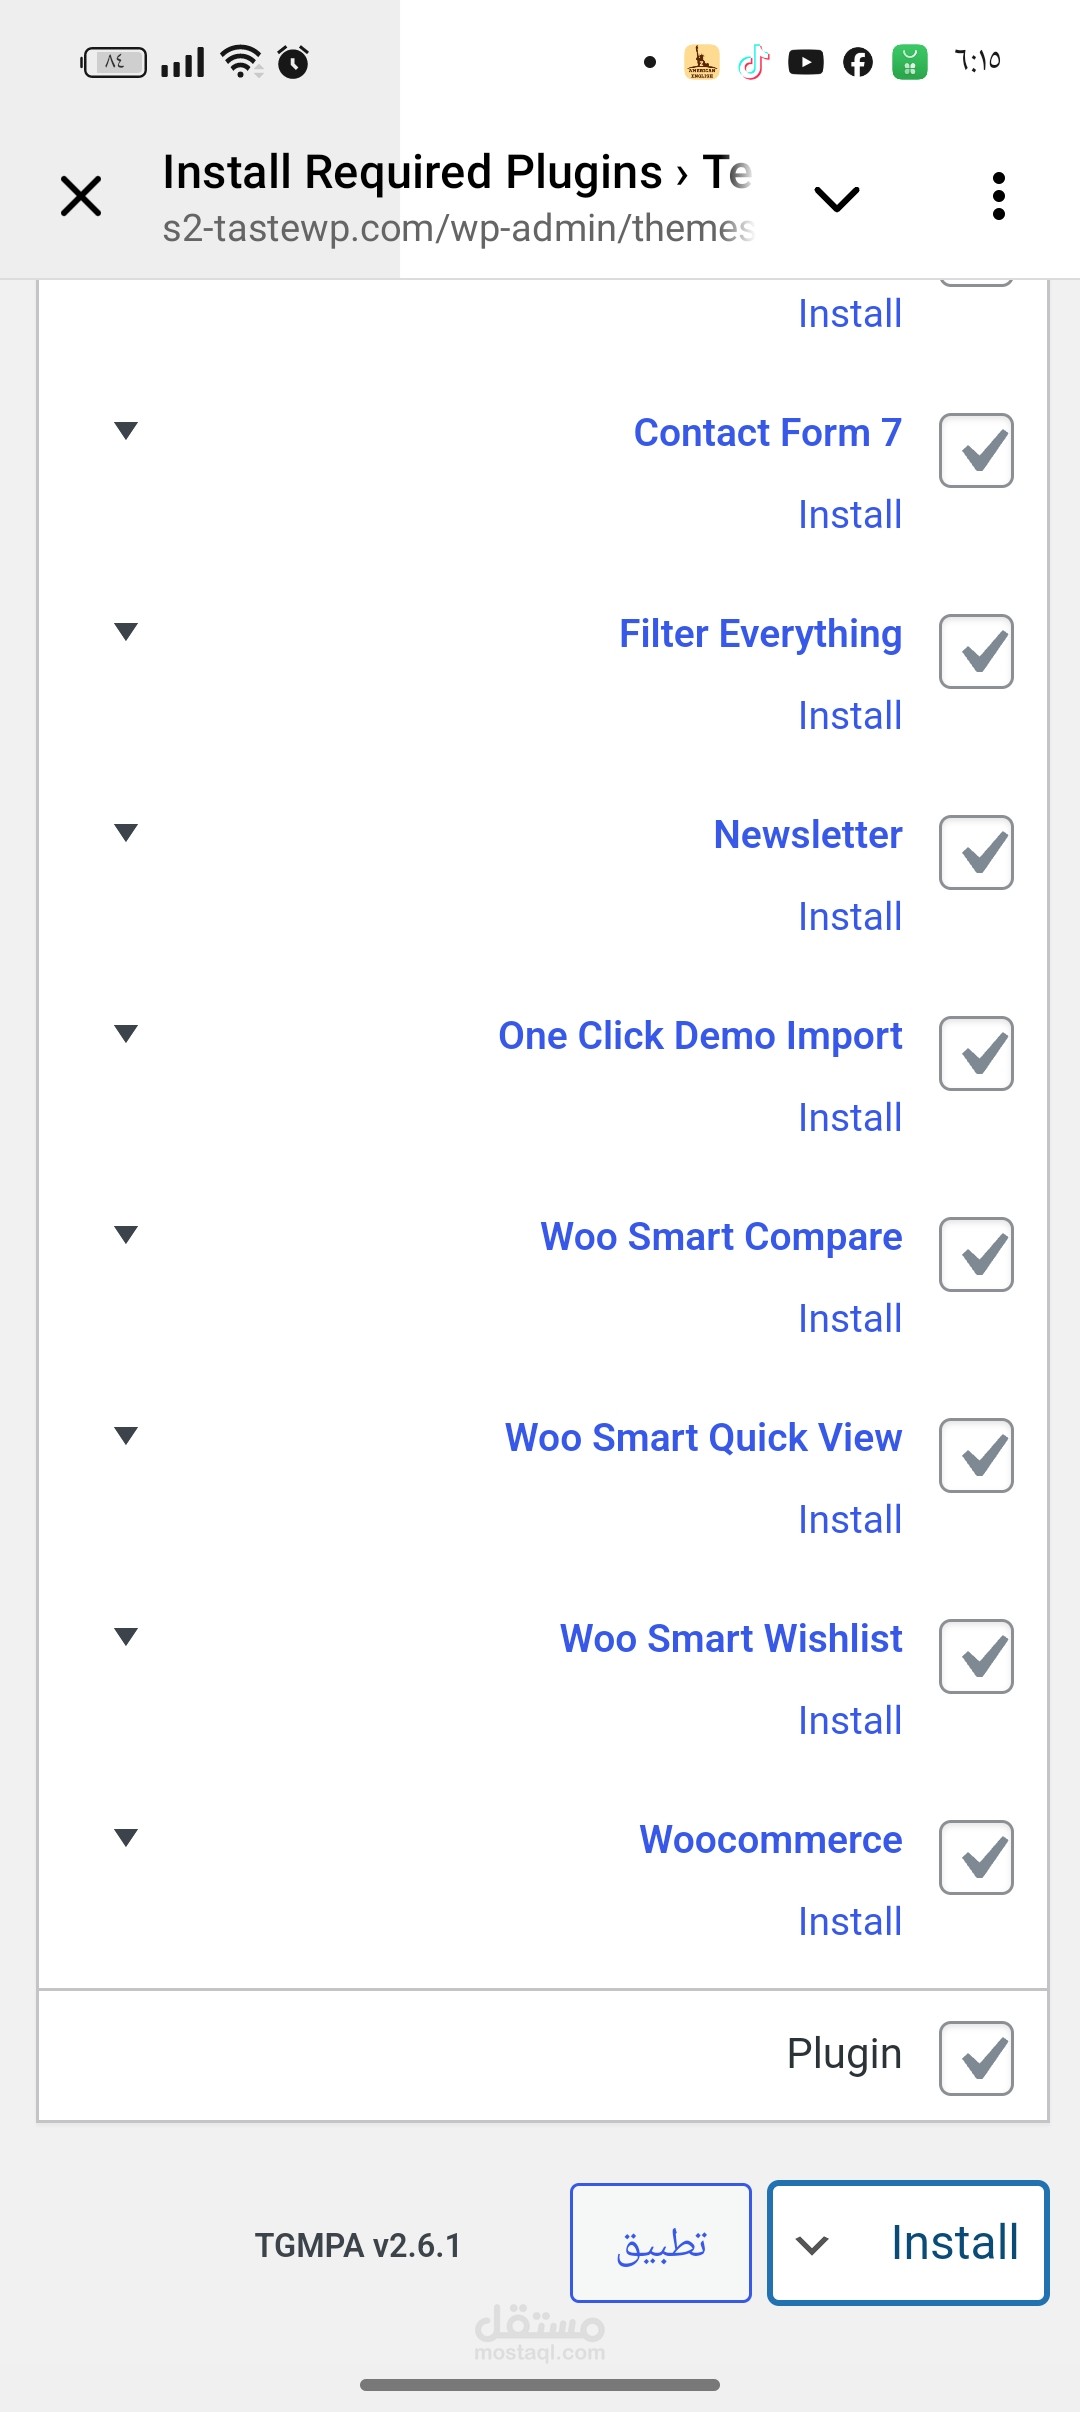Tap the Facebook notification icon
This screenshot has width=1080, height=2412.
[x=857, y=62]
